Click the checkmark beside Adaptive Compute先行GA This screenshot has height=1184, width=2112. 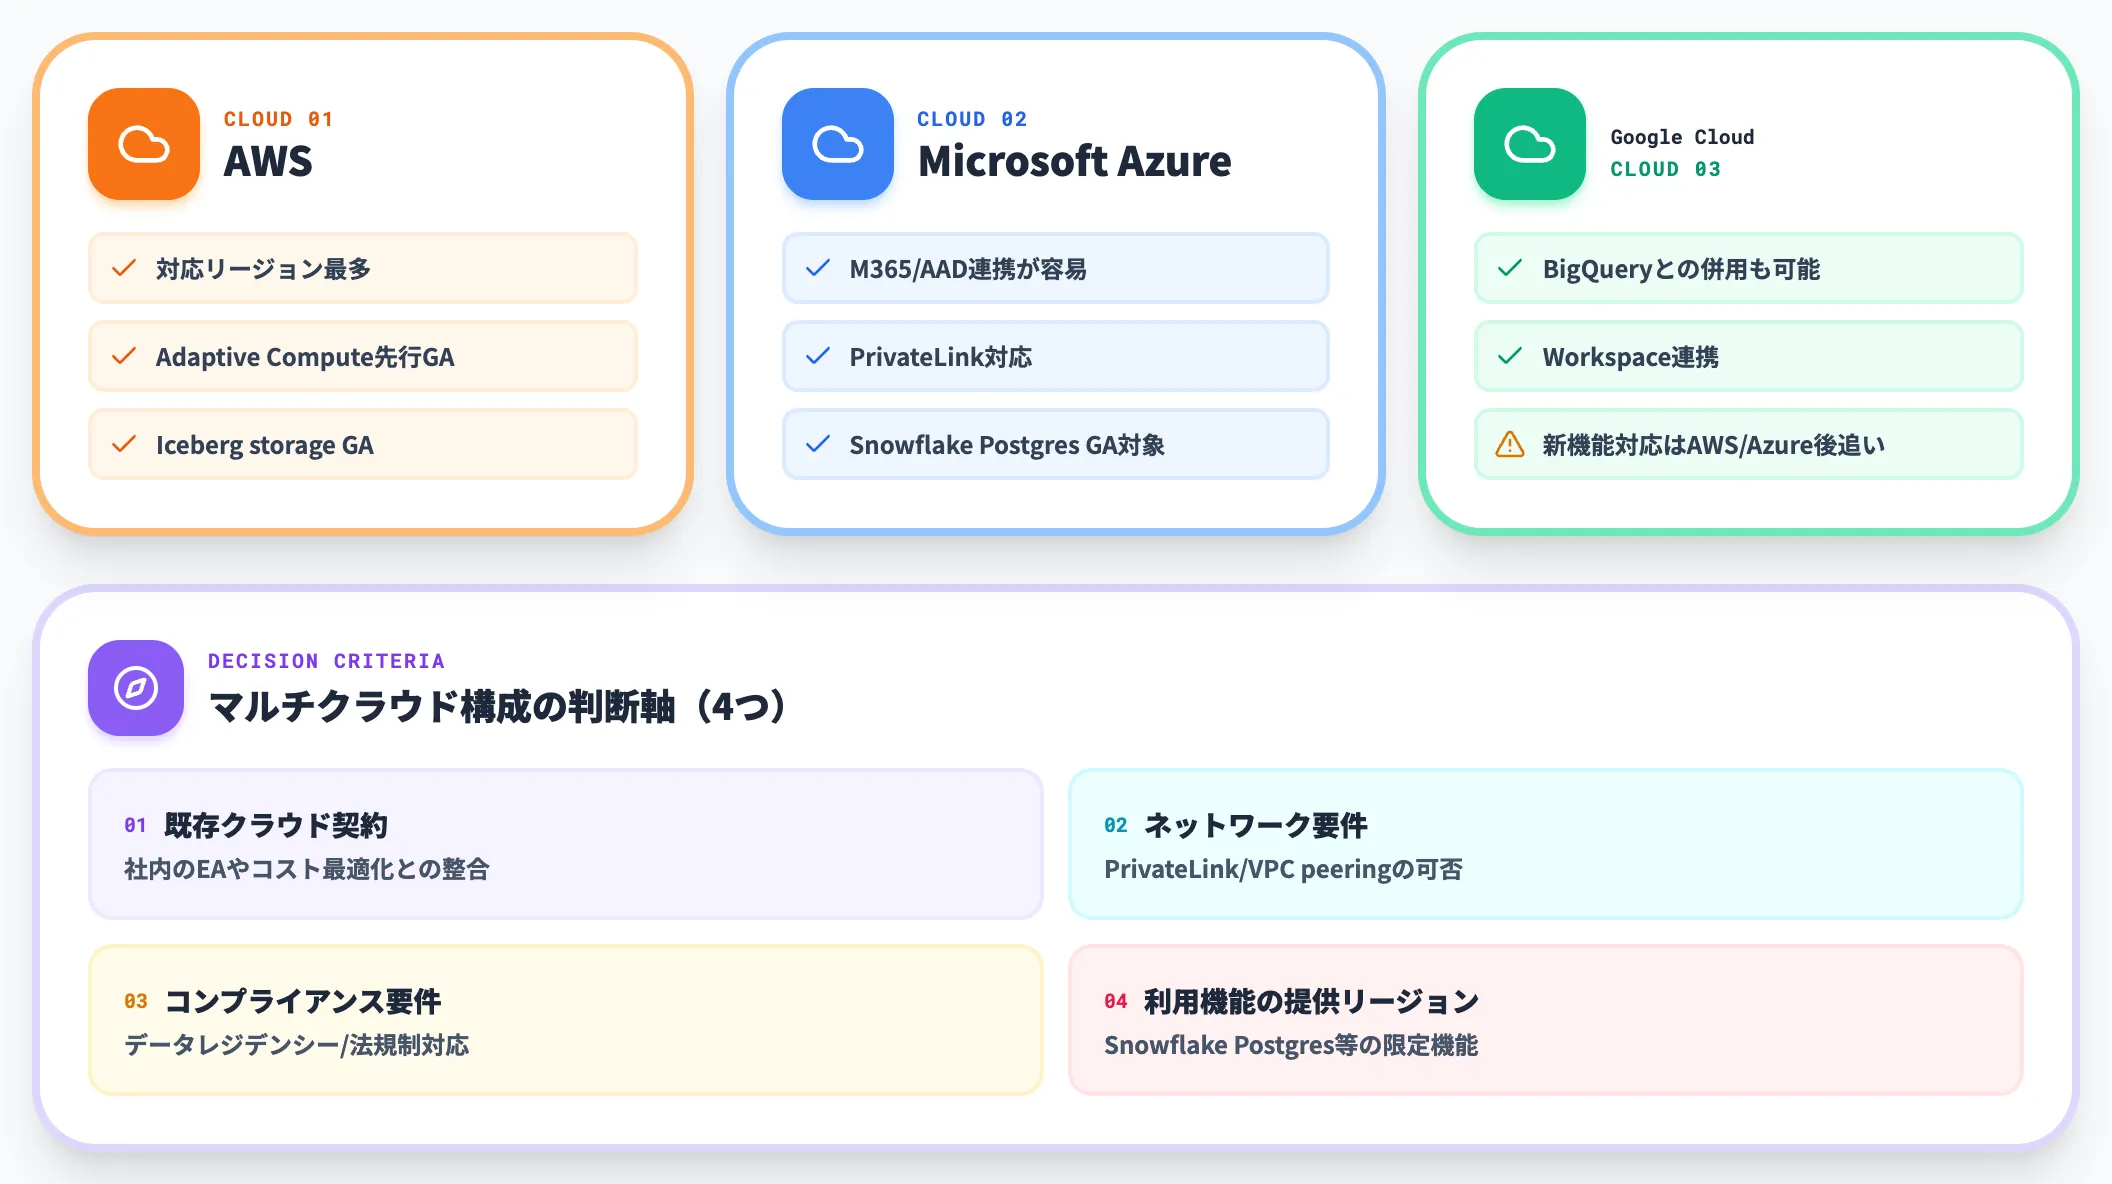pyautogui.click(x=124, y=356)
